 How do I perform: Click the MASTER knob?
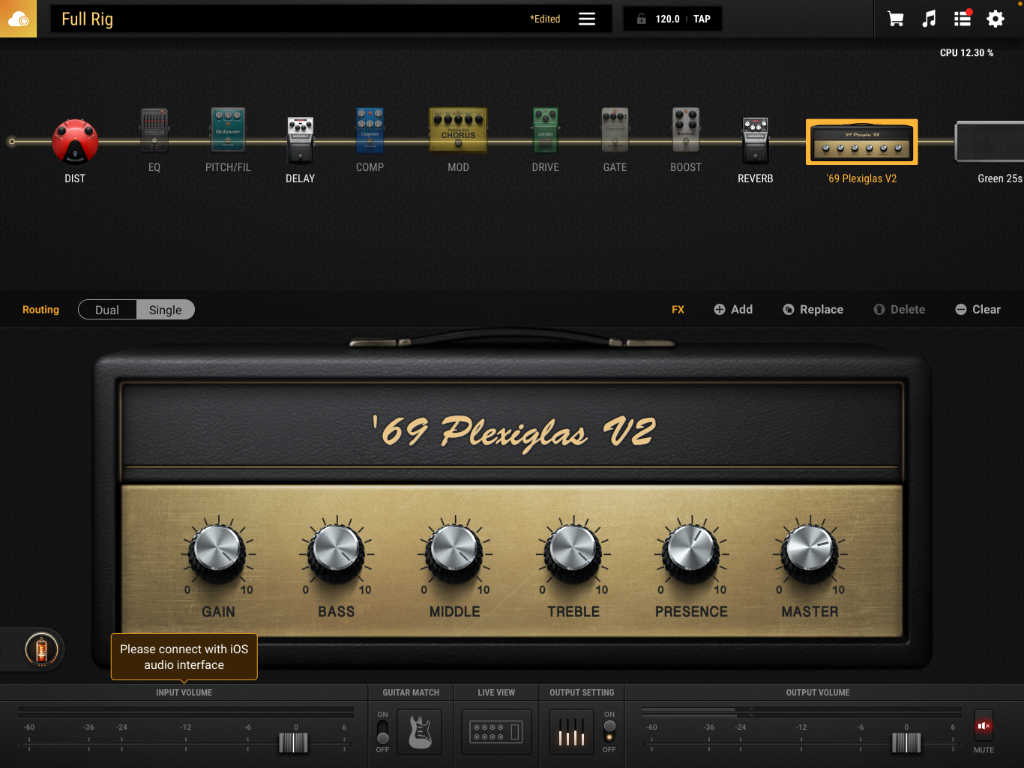[x=810, y=552]
